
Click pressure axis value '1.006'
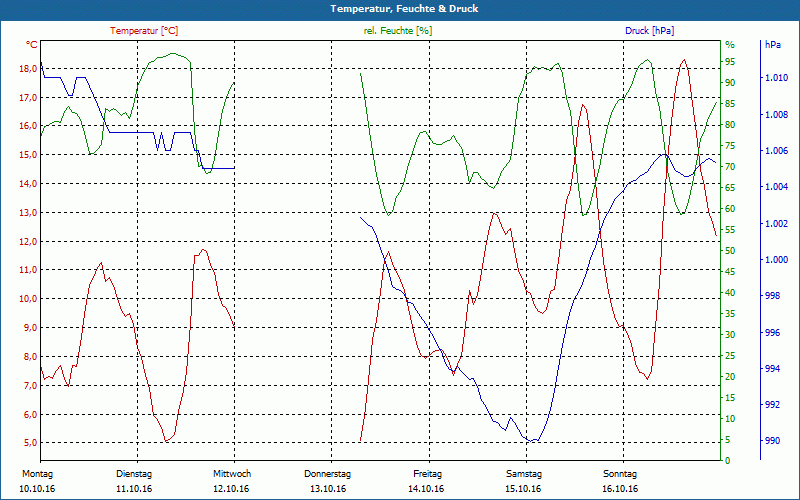[777, 151]
